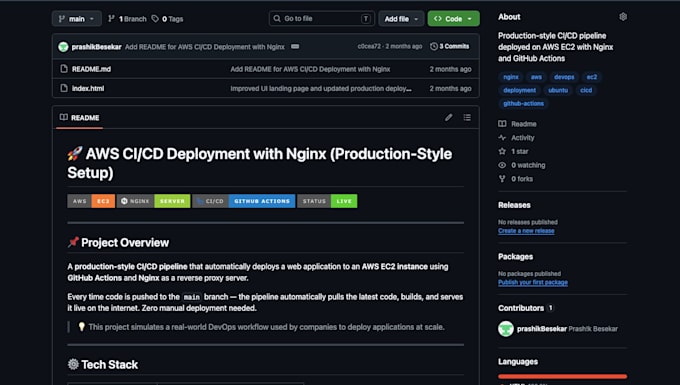Select the deployment topic tag
The height and width of the screenshot is (385, 680).
[x=520, y=90]
